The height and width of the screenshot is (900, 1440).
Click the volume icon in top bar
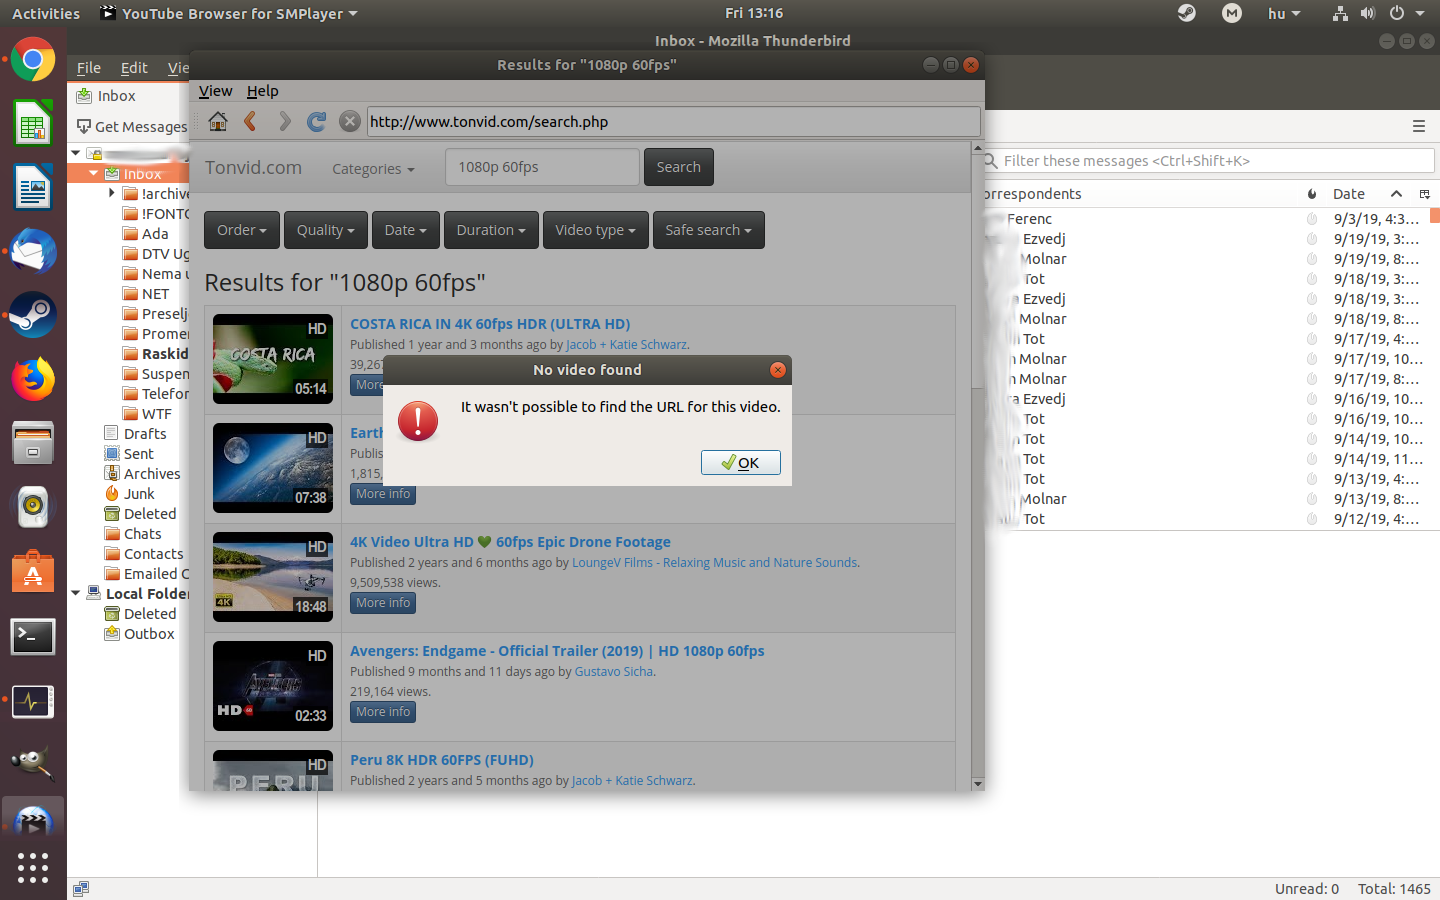pyautogui.click(x=1368, y=13)
